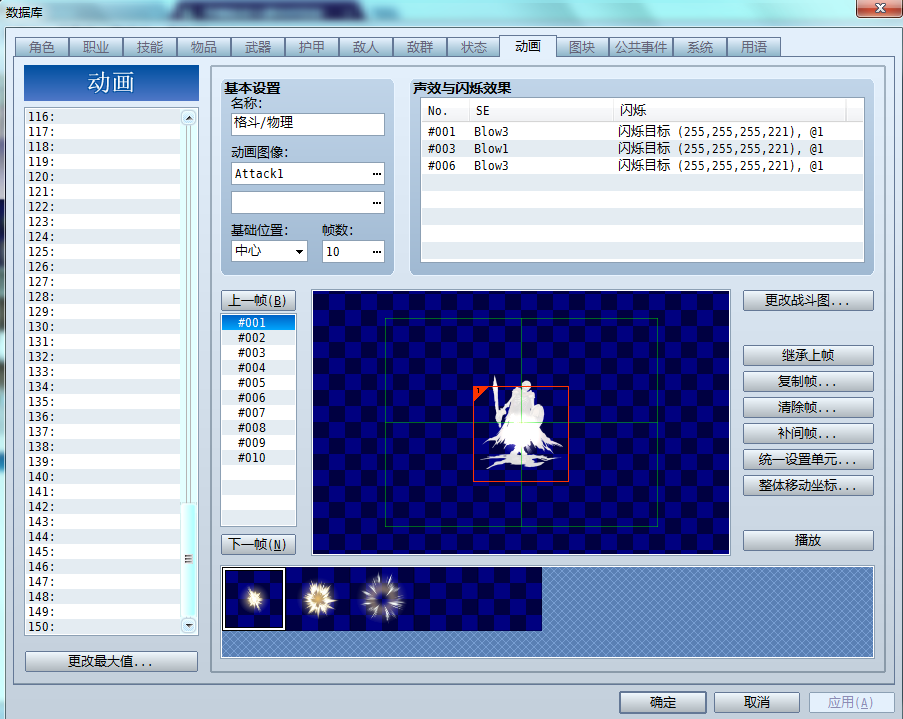Select SE row #001 Blow3

tap(642, 131)
